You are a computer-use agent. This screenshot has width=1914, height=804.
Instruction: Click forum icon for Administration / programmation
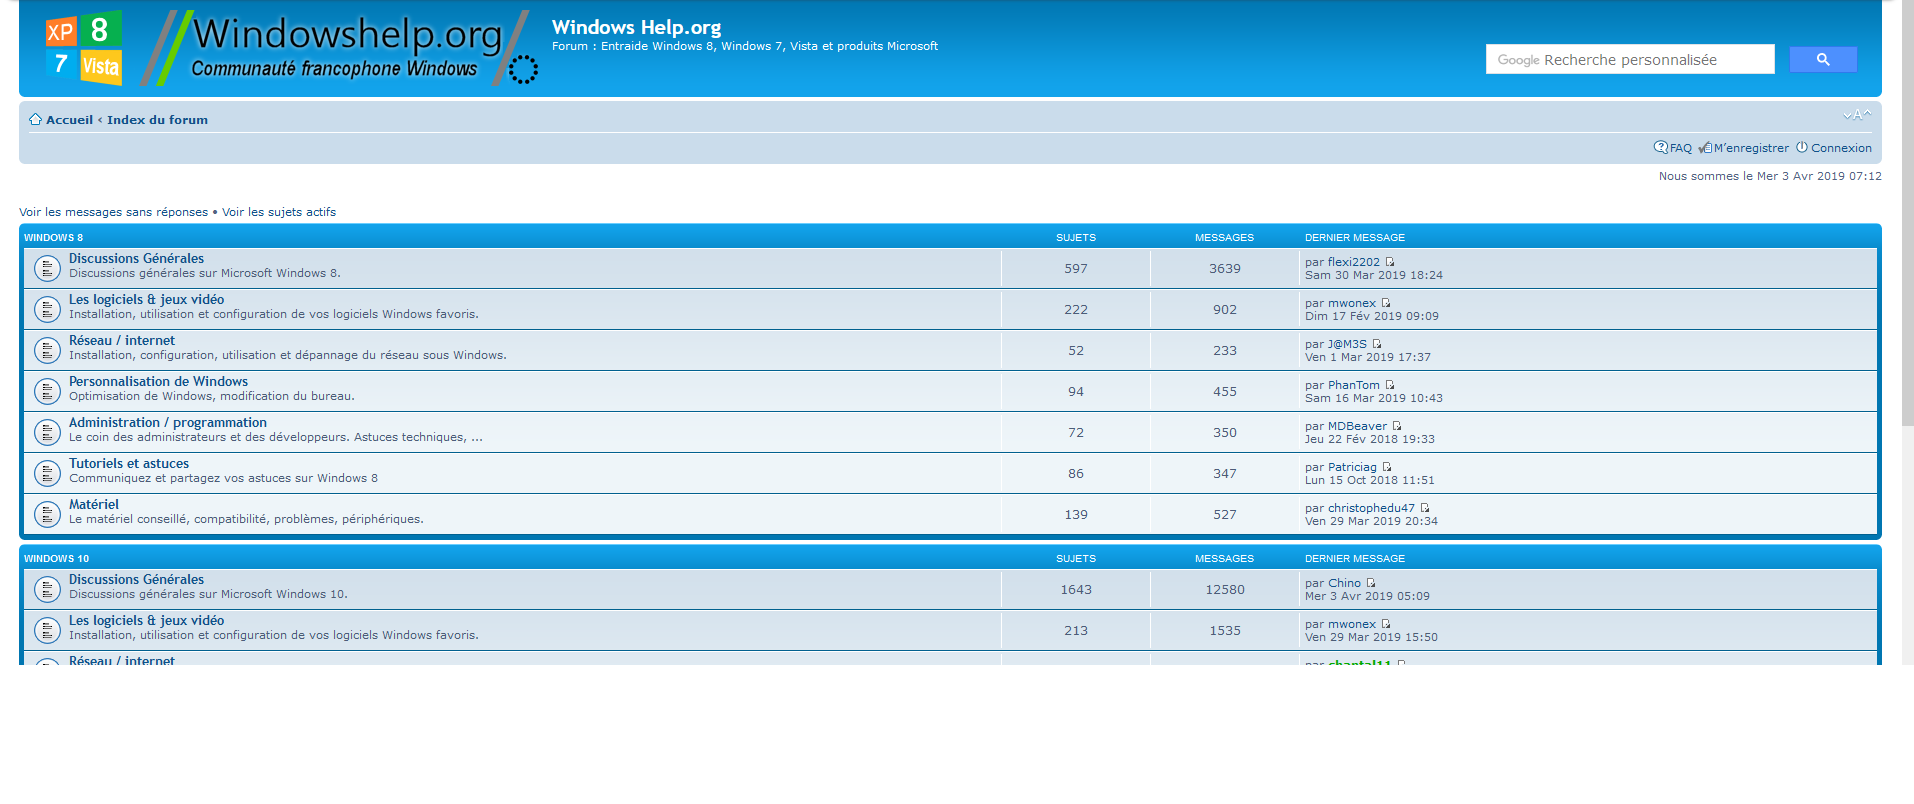pos(47,432)
